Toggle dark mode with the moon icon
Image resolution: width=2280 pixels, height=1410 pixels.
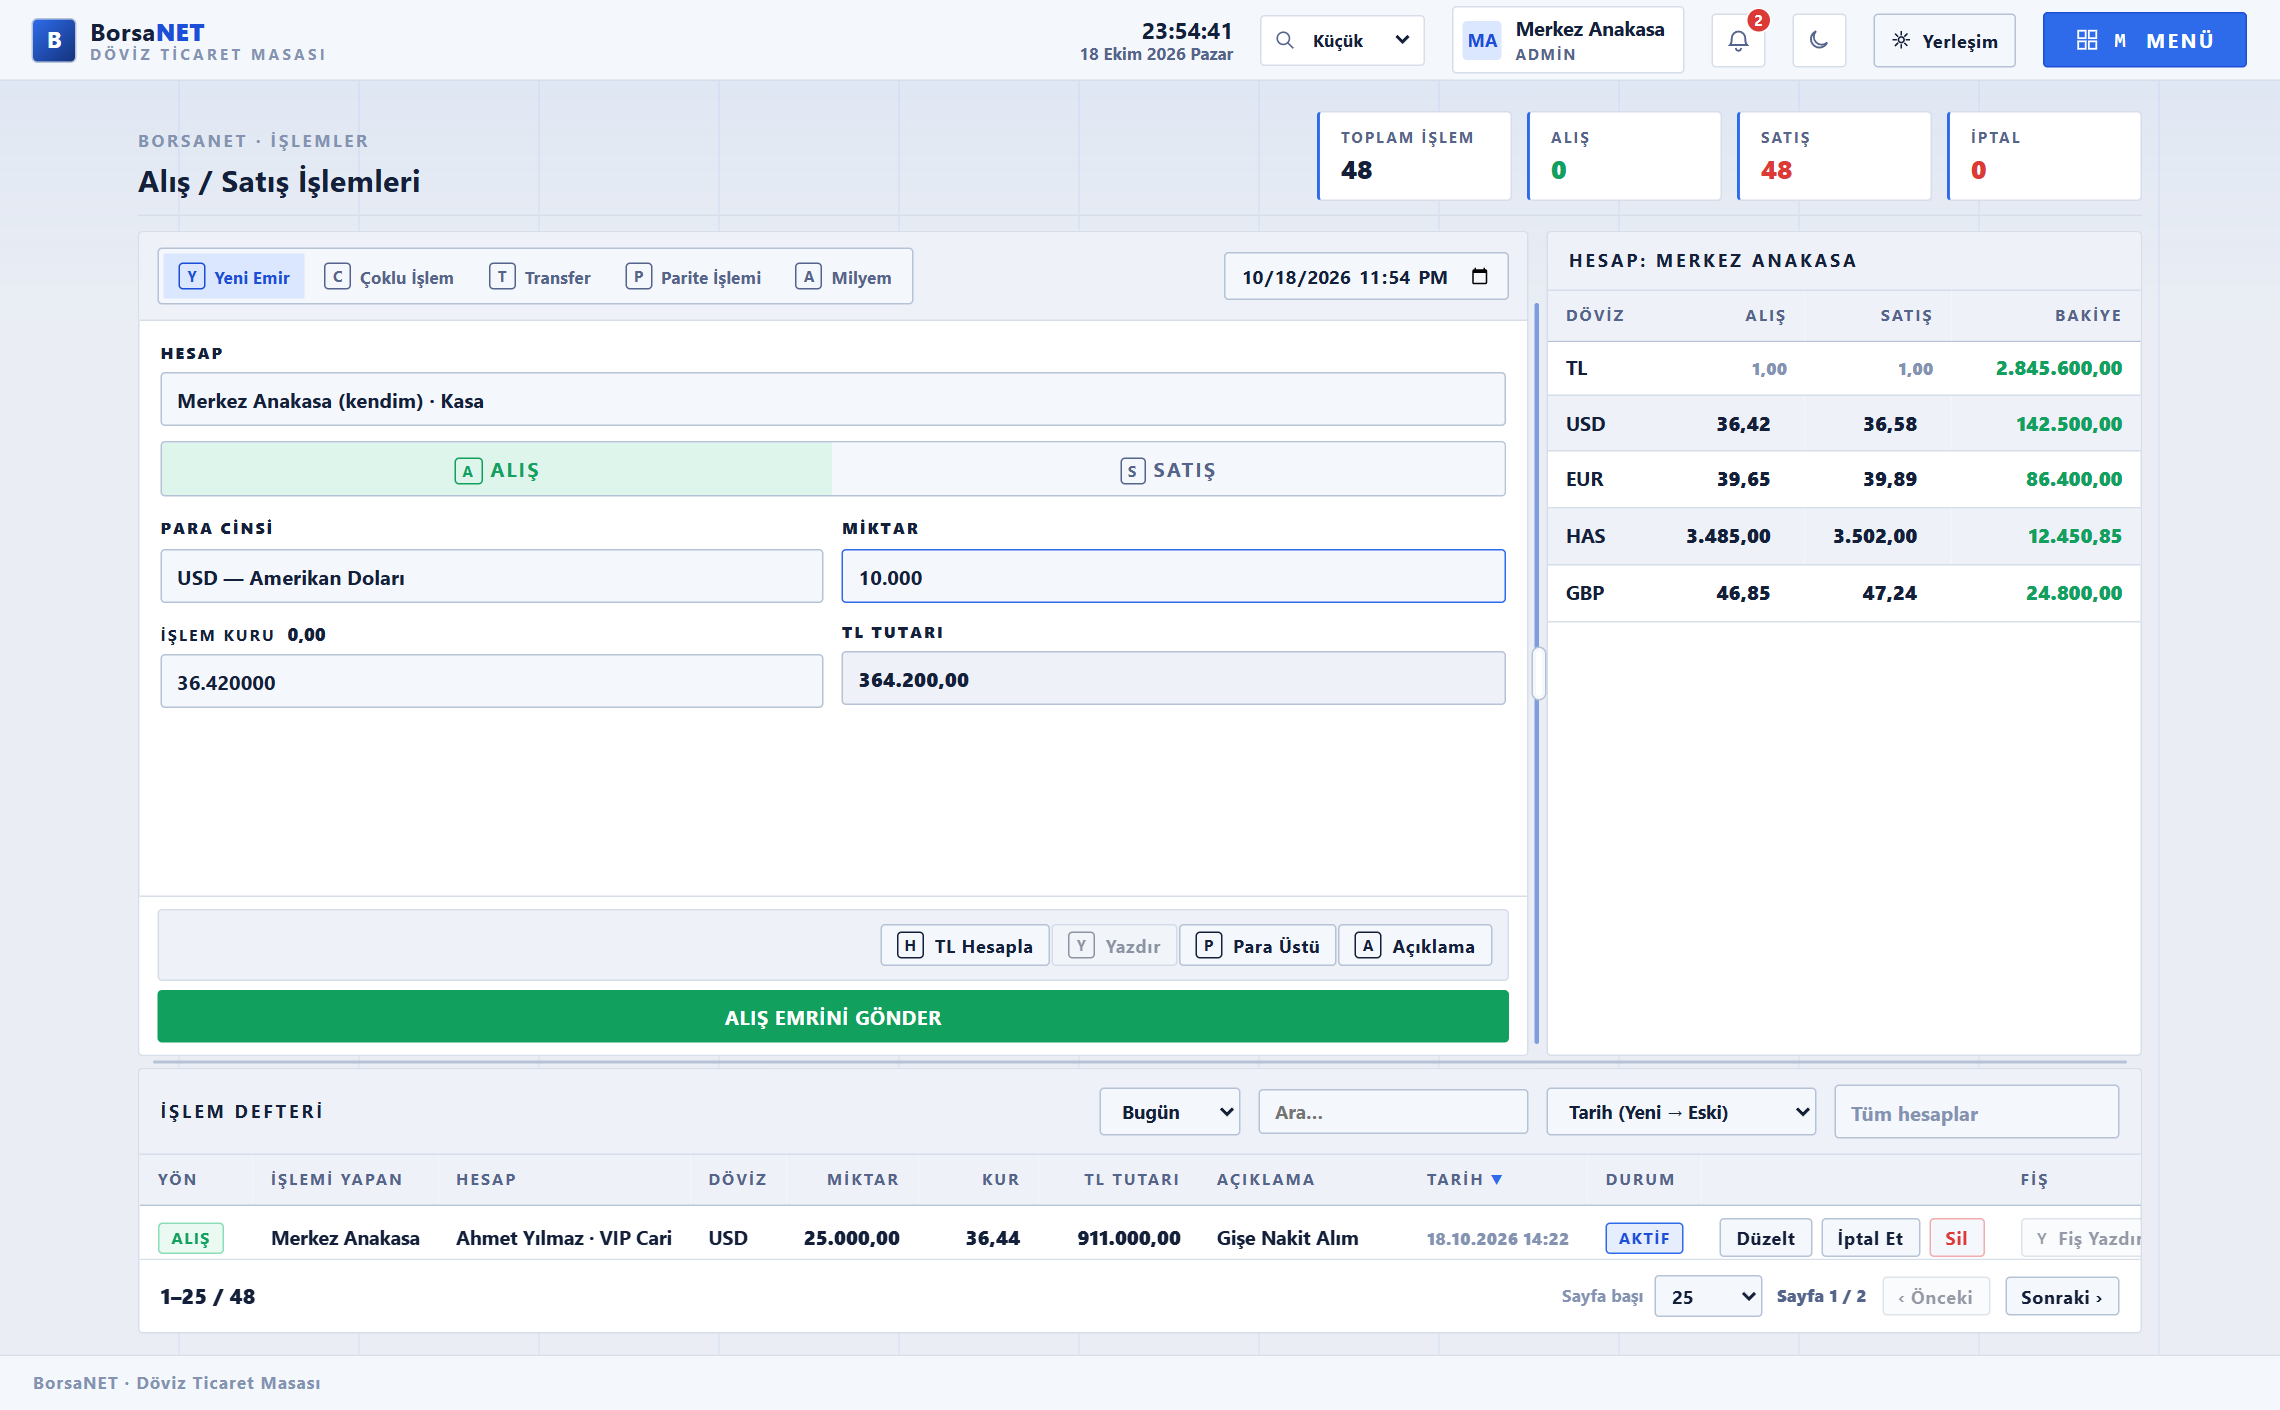(1819, 41)
